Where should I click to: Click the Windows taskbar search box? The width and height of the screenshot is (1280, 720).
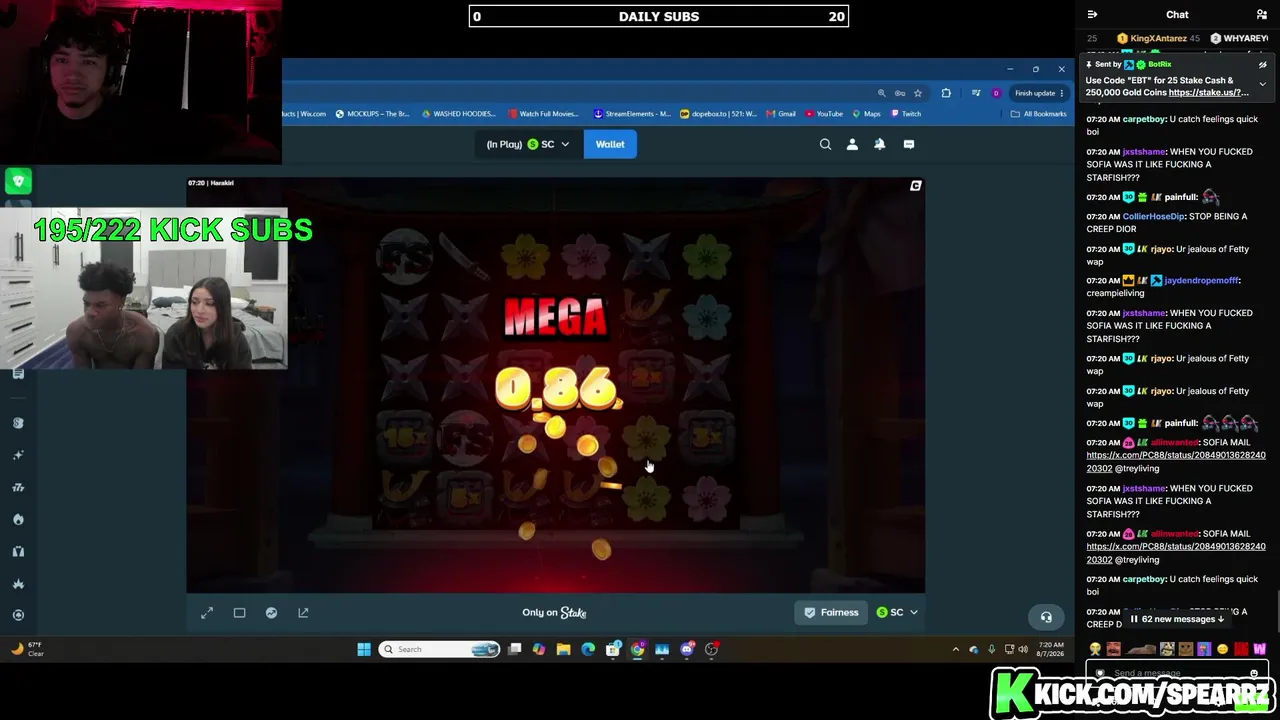[440, 650]
